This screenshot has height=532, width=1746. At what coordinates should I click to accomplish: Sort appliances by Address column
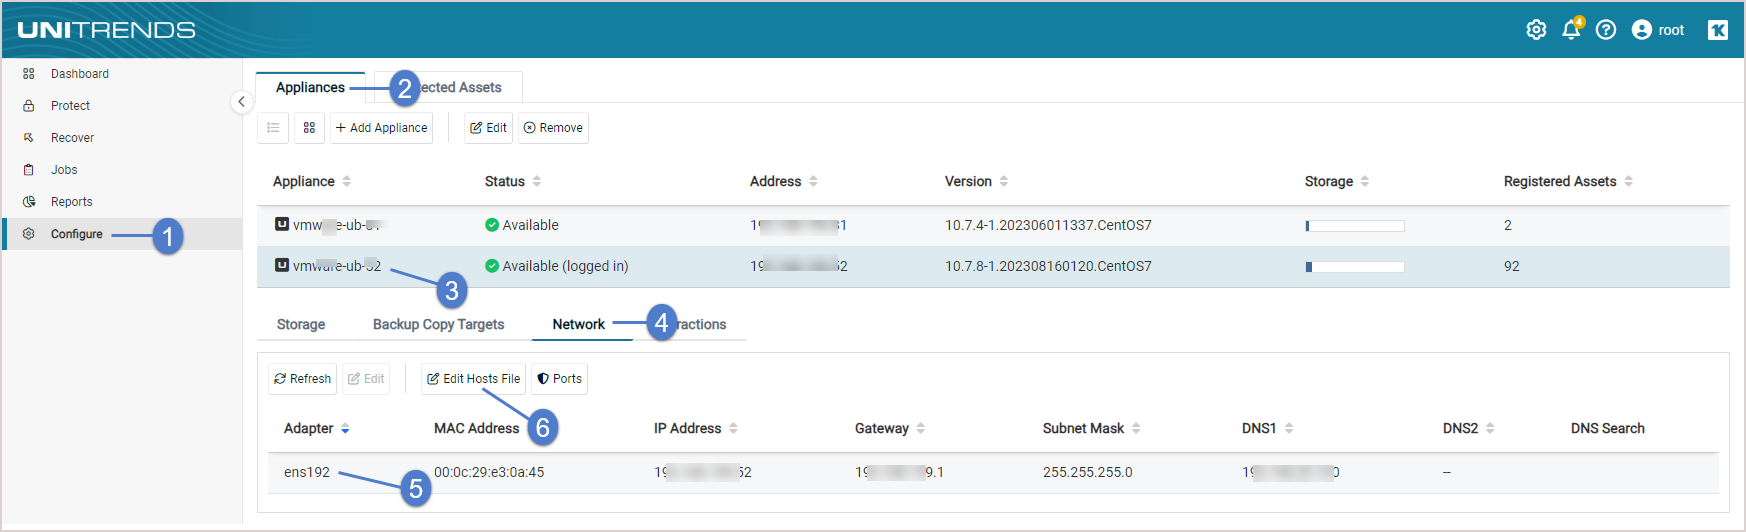(784, 181)
